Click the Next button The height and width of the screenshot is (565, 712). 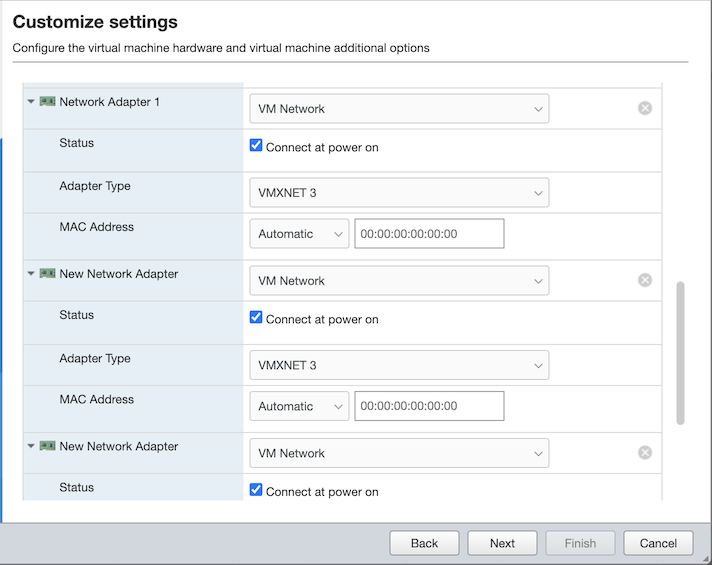[x=502, y=543]
